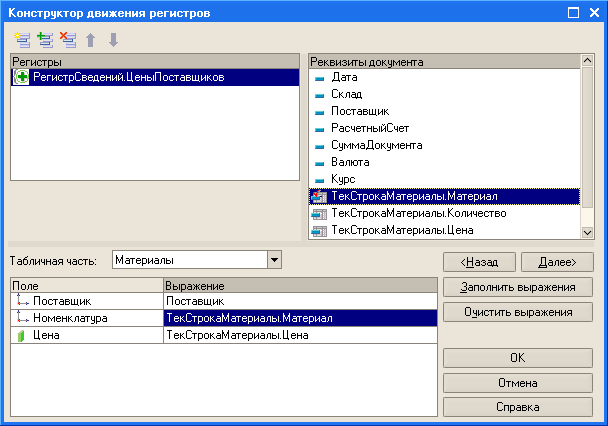Click the delete register toolbar icon
This screenshot has width=608, height=426.
[68, 40]
